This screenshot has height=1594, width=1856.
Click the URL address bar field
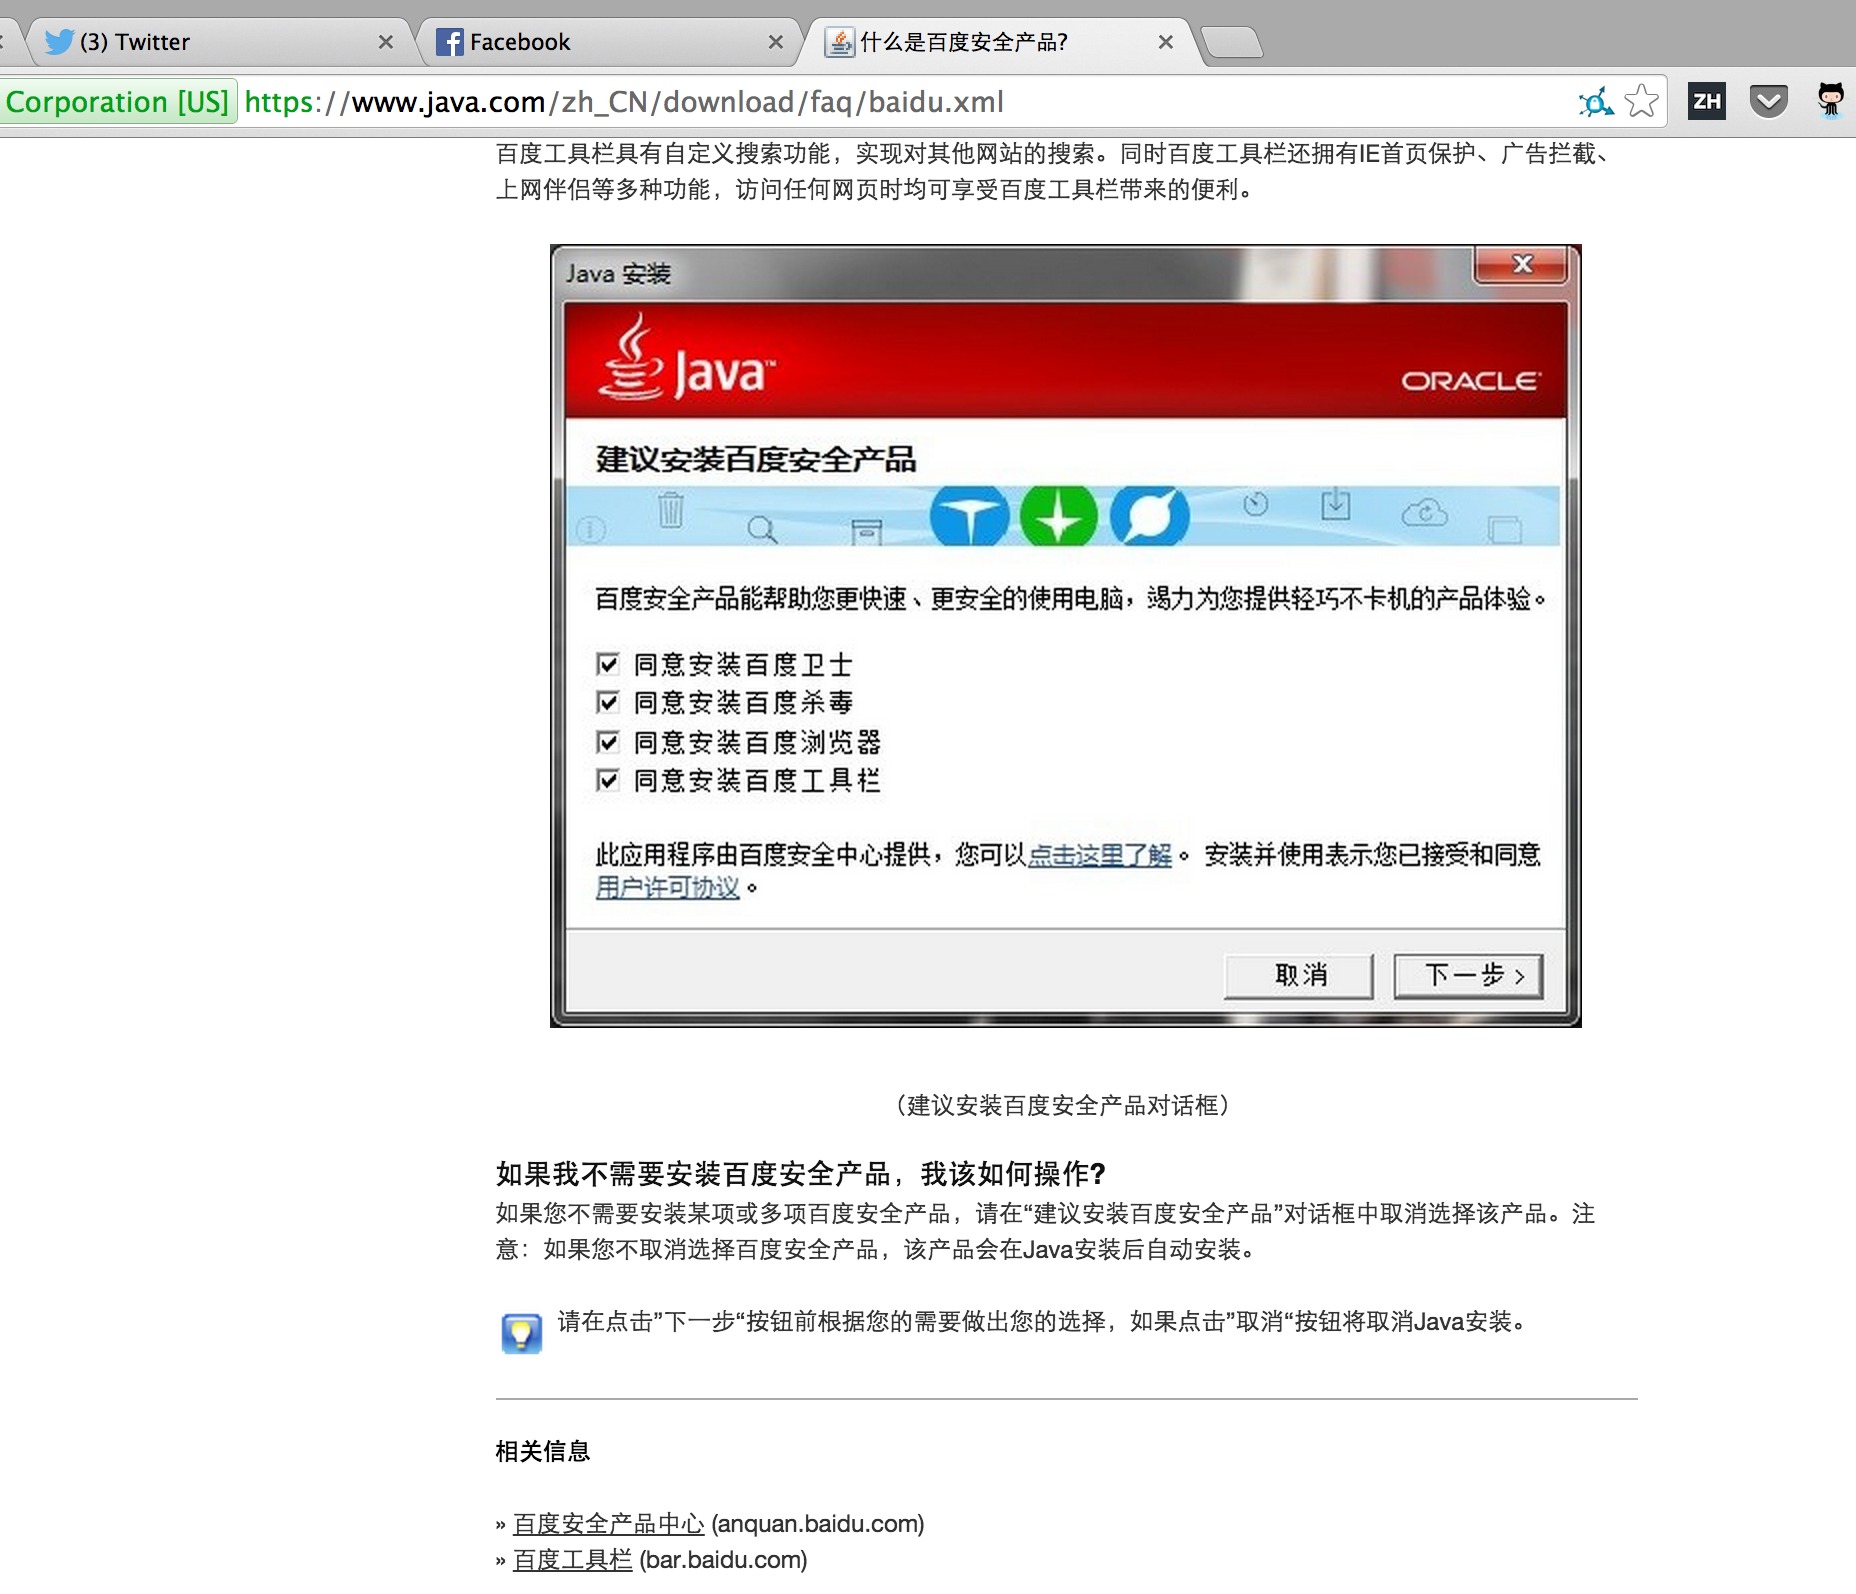pyautogui.click(x=900, y=102)
